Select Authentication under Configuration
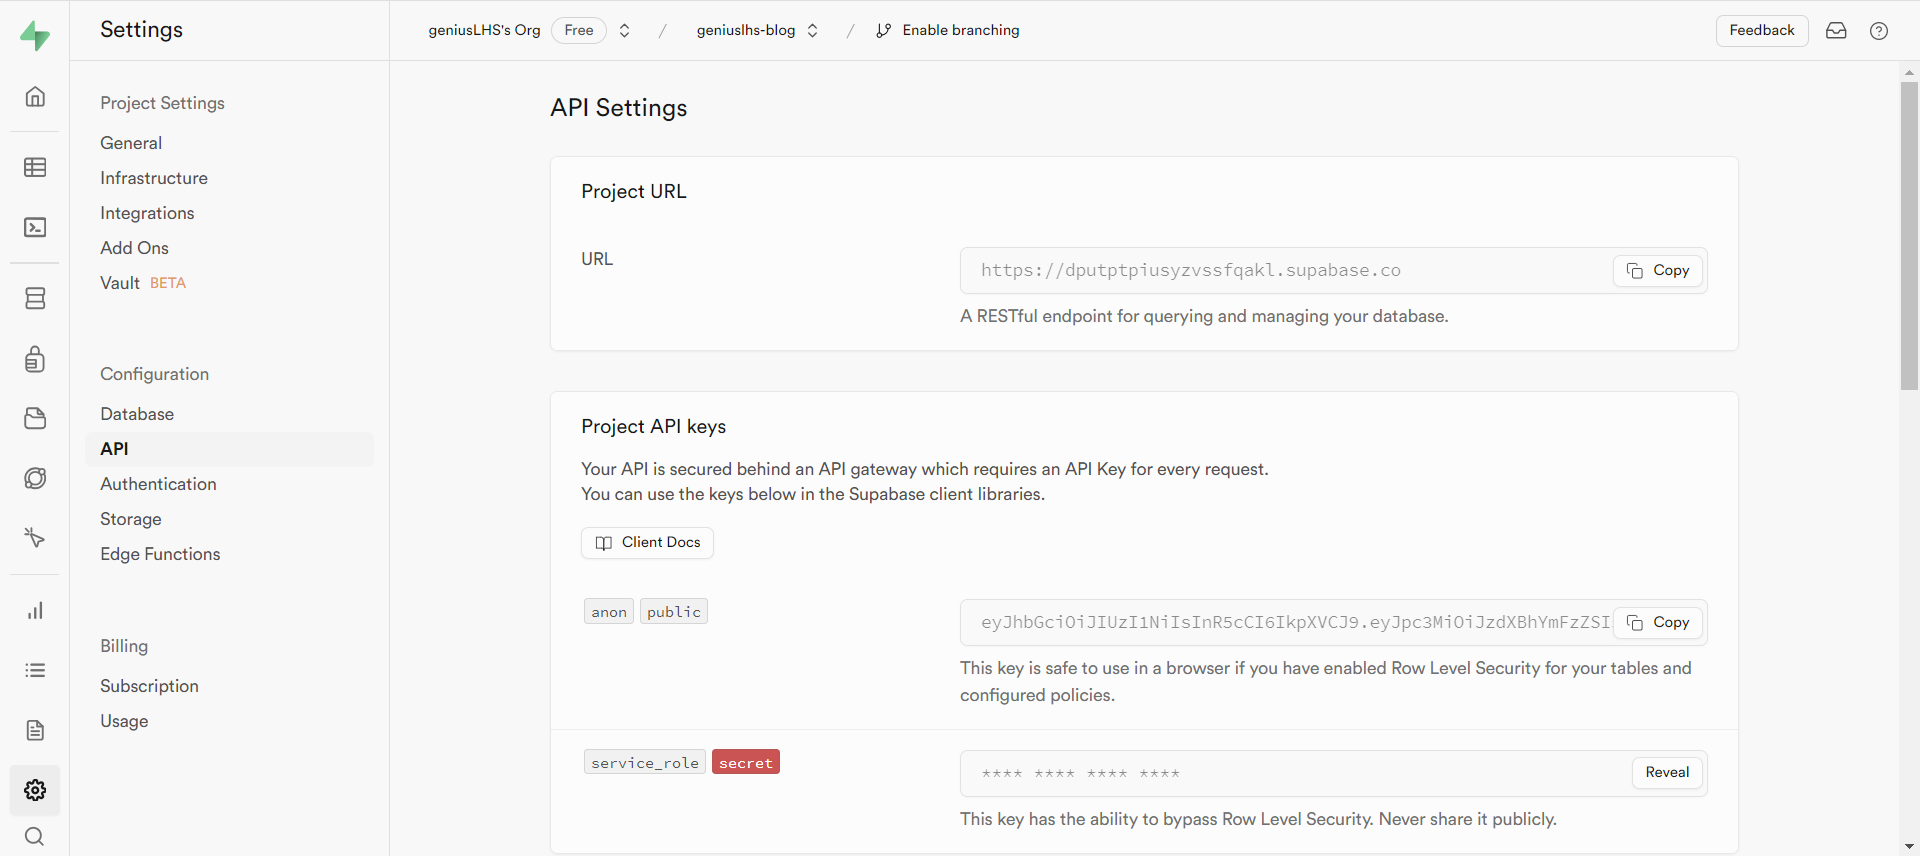Screen dimensions: 1920x856 click(x=158, y=484)
